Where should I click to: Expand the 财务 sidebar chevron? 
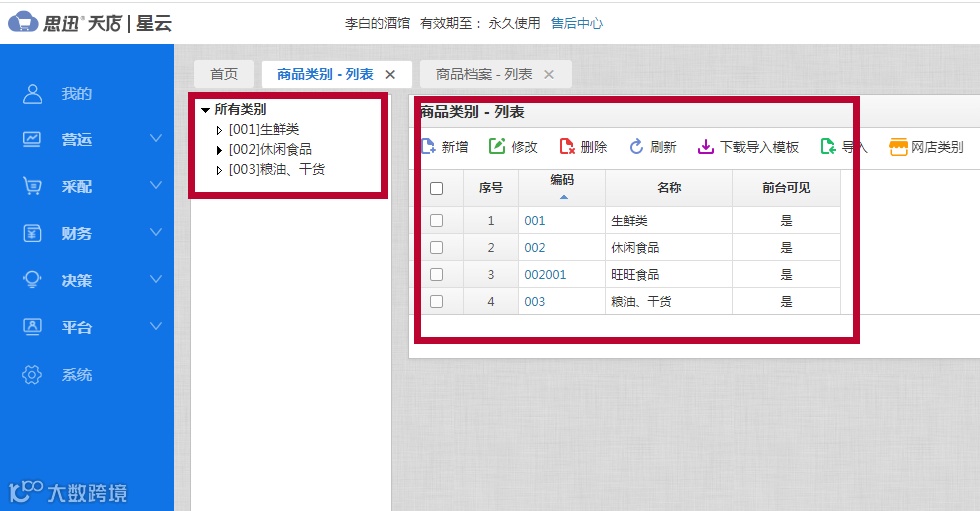(x=156, y=232)
